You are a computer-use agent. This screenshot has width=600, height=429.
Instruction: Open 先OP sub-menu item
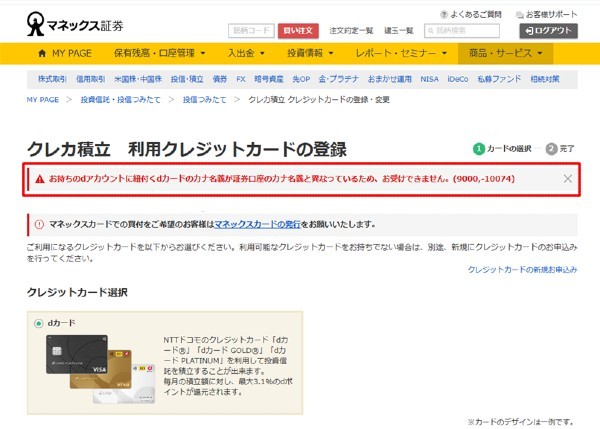[301, 79]
